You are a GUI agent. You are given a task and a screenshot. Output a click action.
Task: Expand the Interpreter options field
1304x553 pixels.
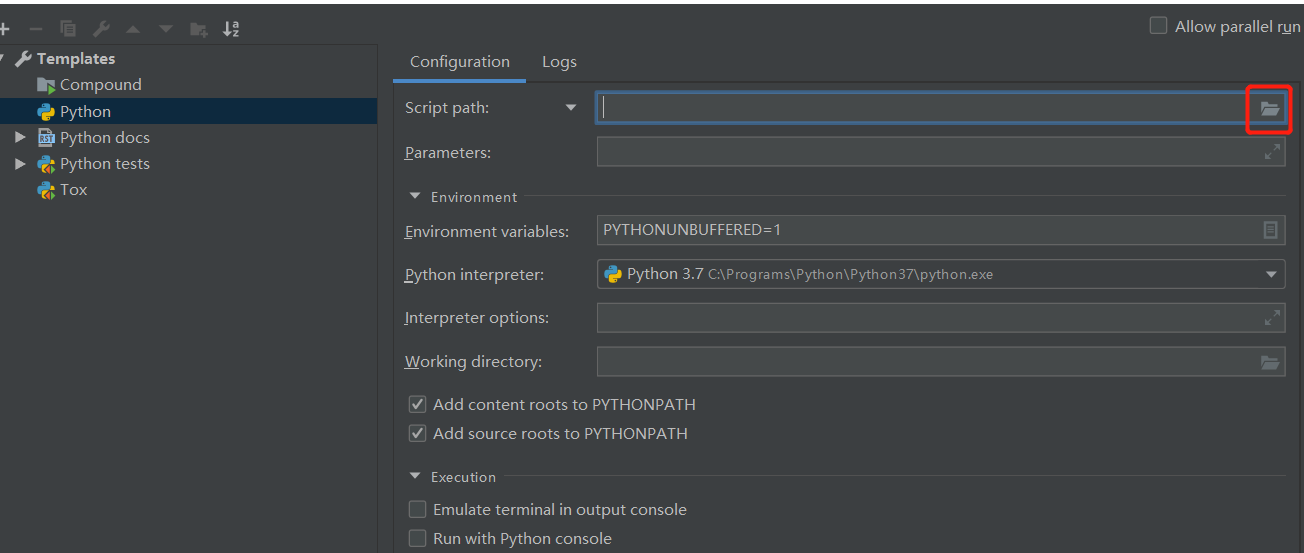(x=1272, y=318)
